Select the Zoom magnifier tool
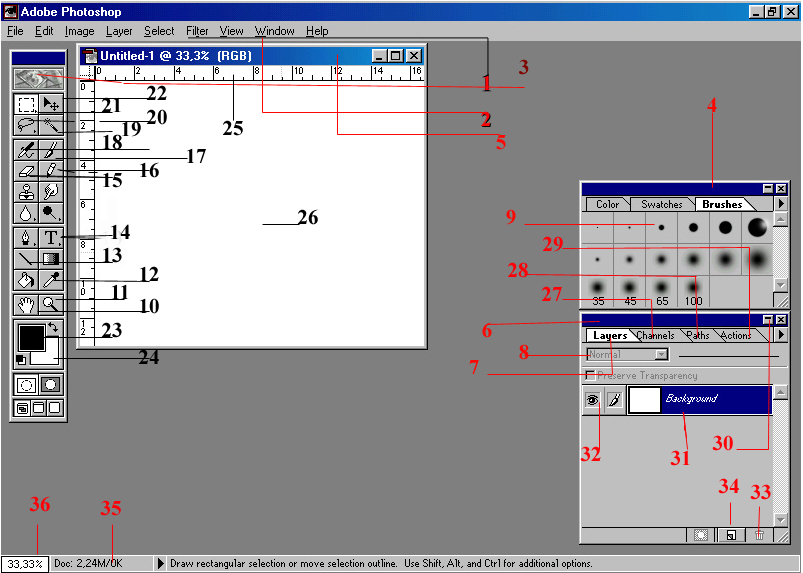 coord(51,305)
